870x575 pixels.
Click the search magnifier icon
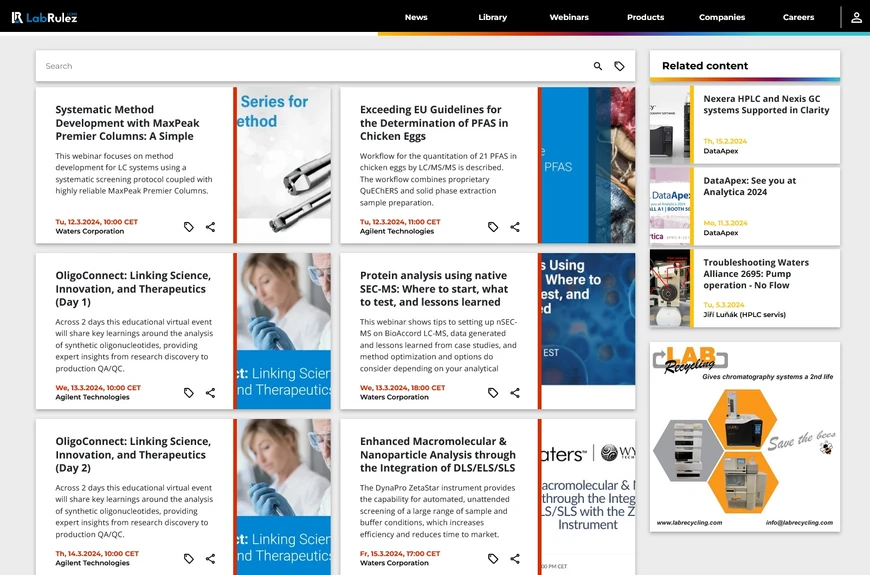tap(598, 66)
